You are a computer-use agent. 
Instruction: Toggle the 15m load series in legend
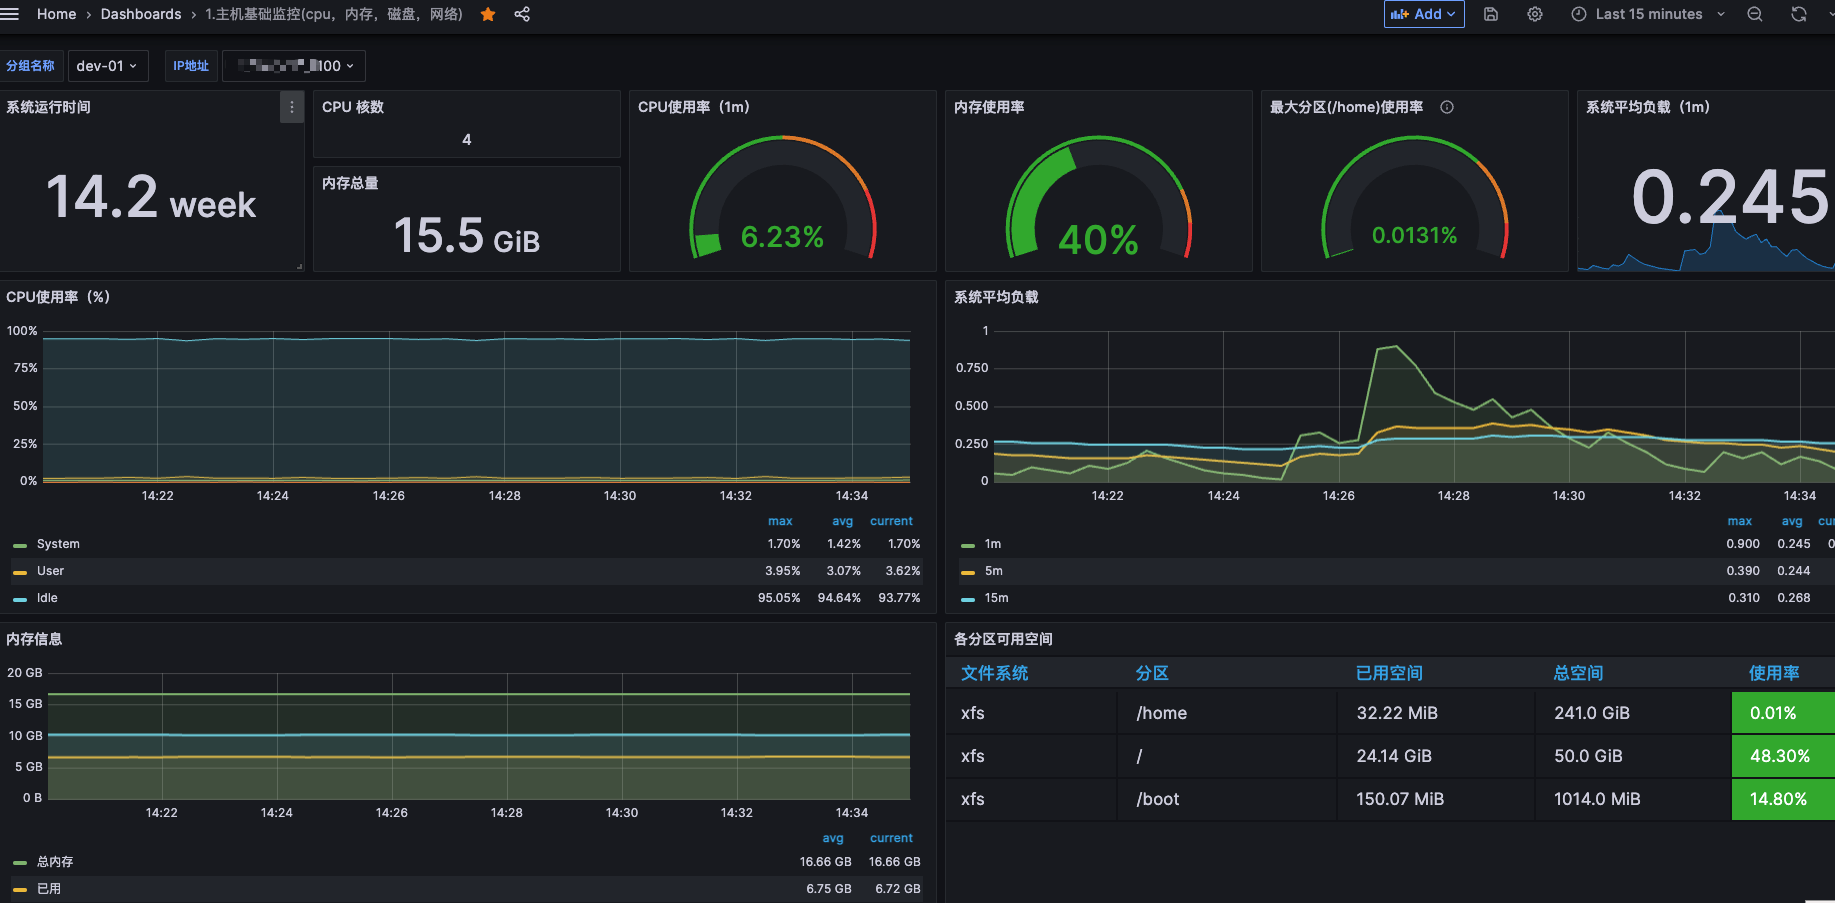996,598
